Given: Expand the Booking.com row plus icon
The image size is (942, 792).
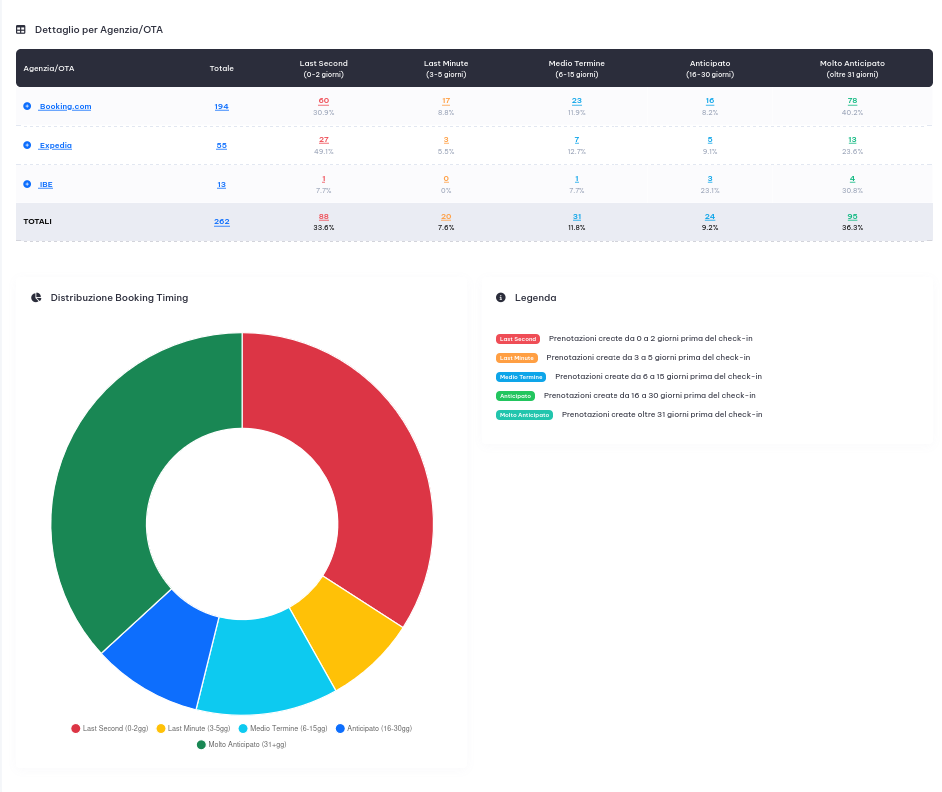Looking at the screenshot, I should 27,106.
